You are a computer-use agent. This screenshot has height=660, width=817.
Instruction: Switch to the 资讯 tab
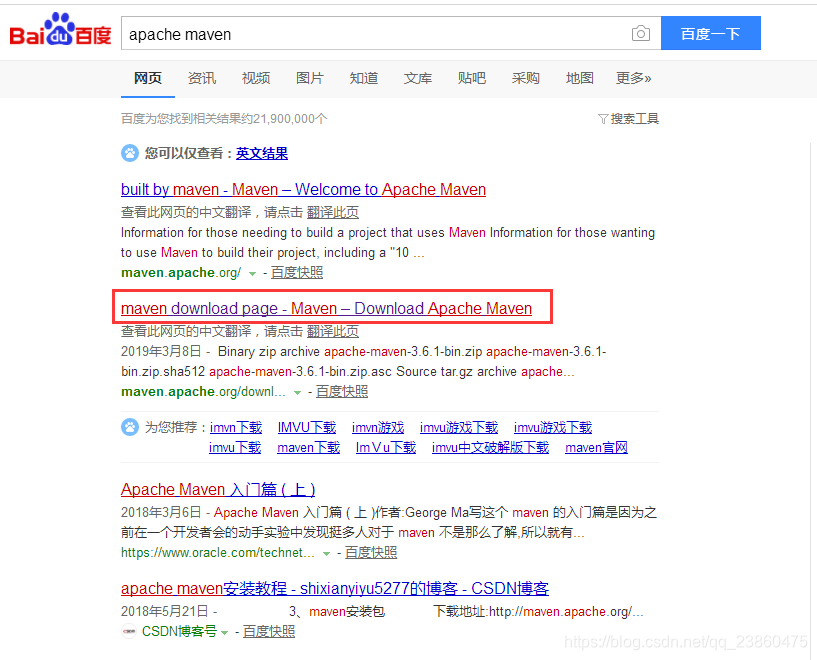click(202, 78)
